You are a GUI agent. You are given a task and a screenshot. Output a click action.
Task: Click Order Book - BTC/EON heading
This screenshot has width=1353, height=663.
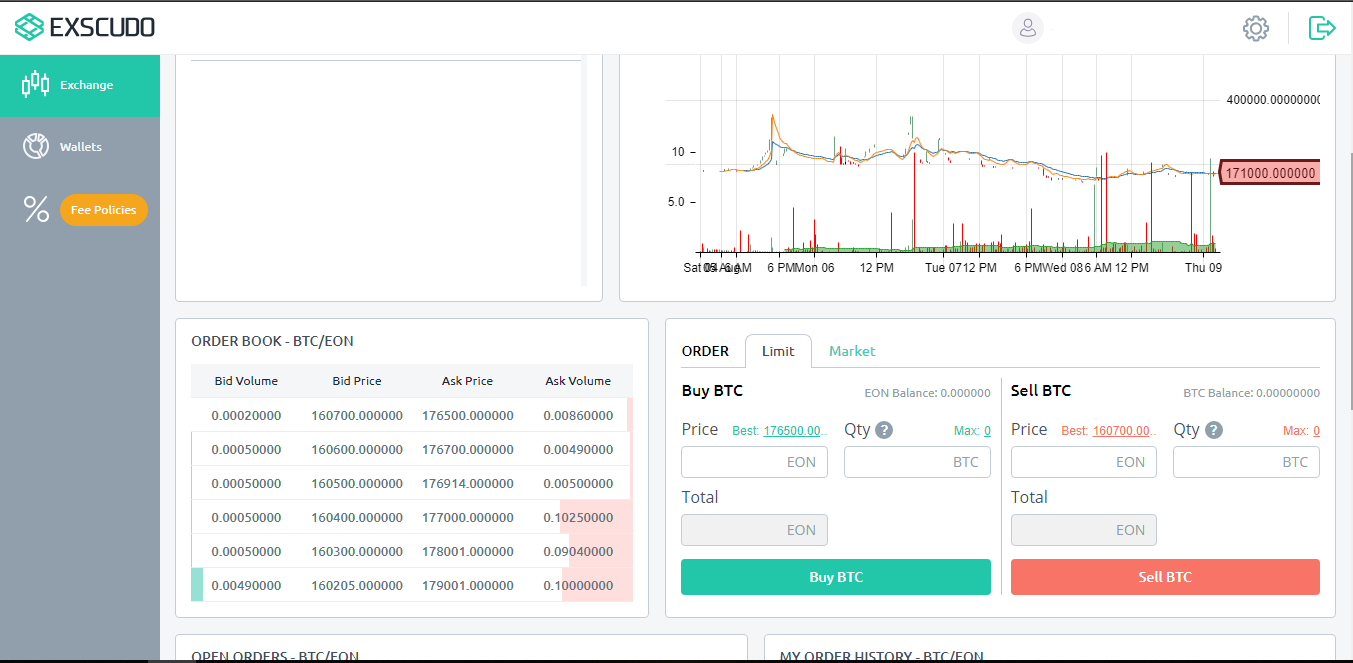(x=272, y=341)
